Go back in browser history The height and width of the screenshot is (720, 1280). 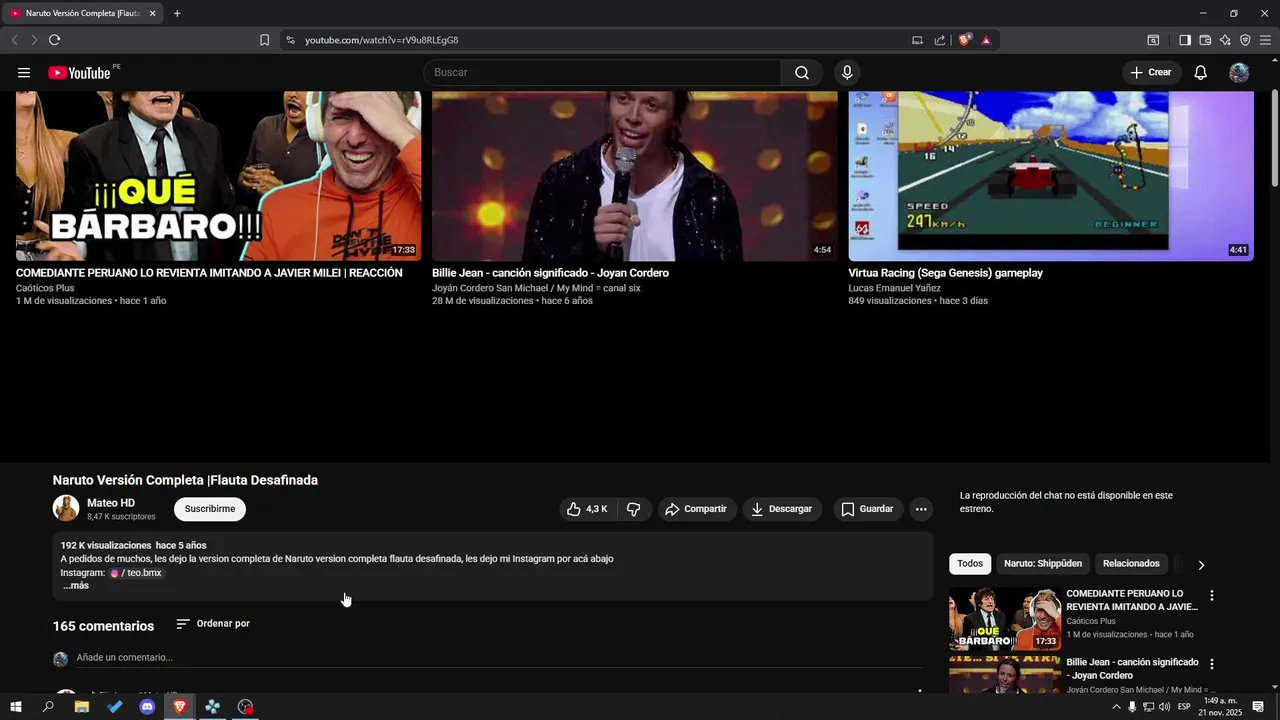point(14,40)
